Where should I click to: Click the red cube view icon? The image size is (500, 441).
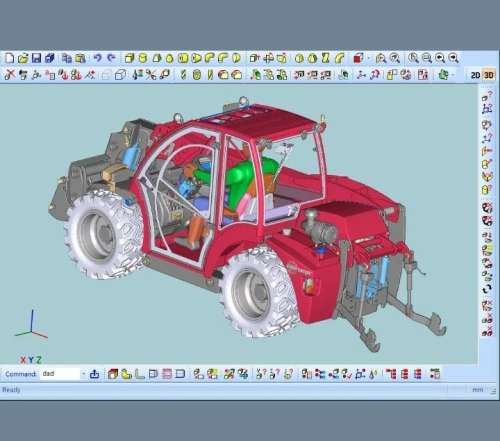(358, 58)
